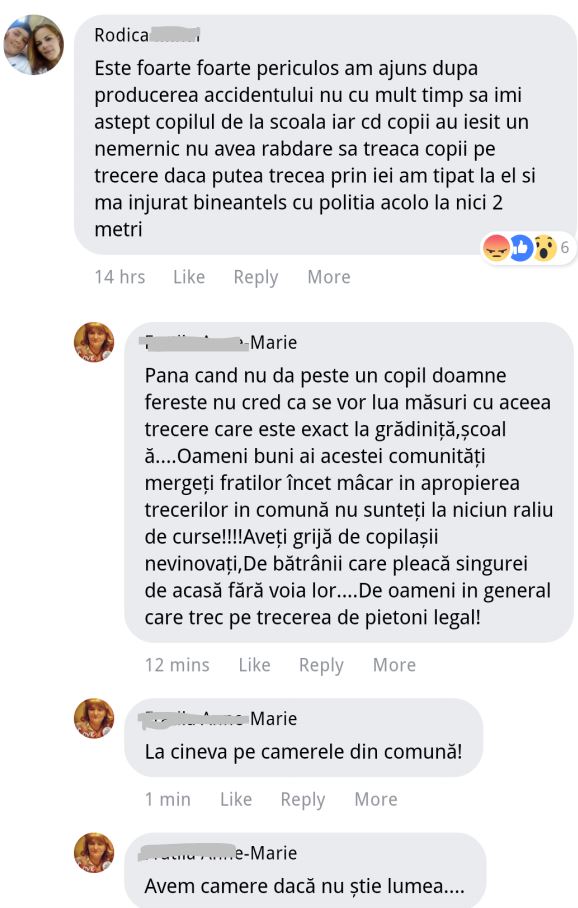Reply to the 1 min comment
This screenshot has width=578, height=908.
point(302,800)
